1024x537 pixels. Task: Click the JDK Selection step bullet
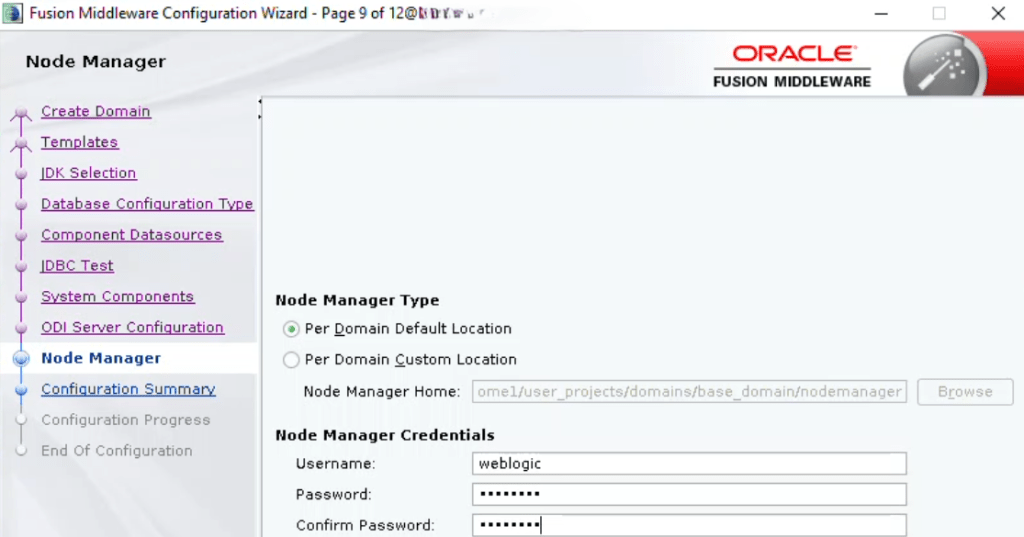21,174
